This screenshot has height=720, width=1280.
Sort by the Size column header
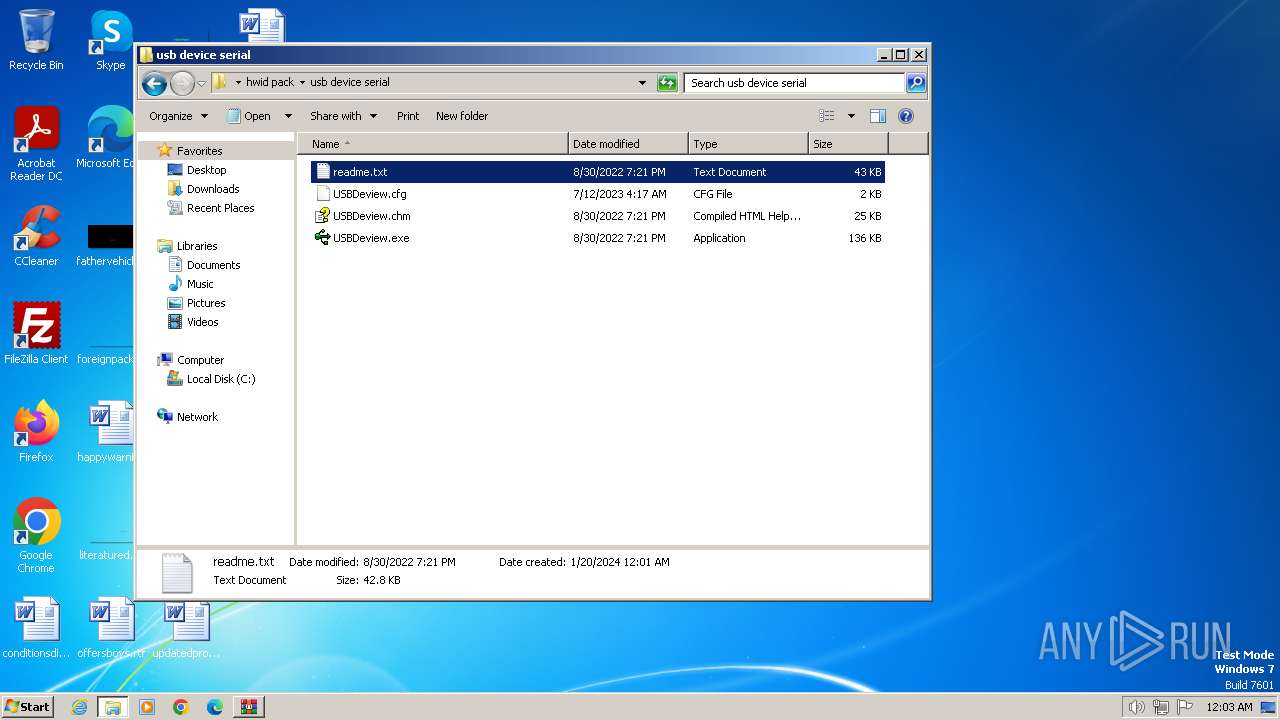tap(848, 144)
